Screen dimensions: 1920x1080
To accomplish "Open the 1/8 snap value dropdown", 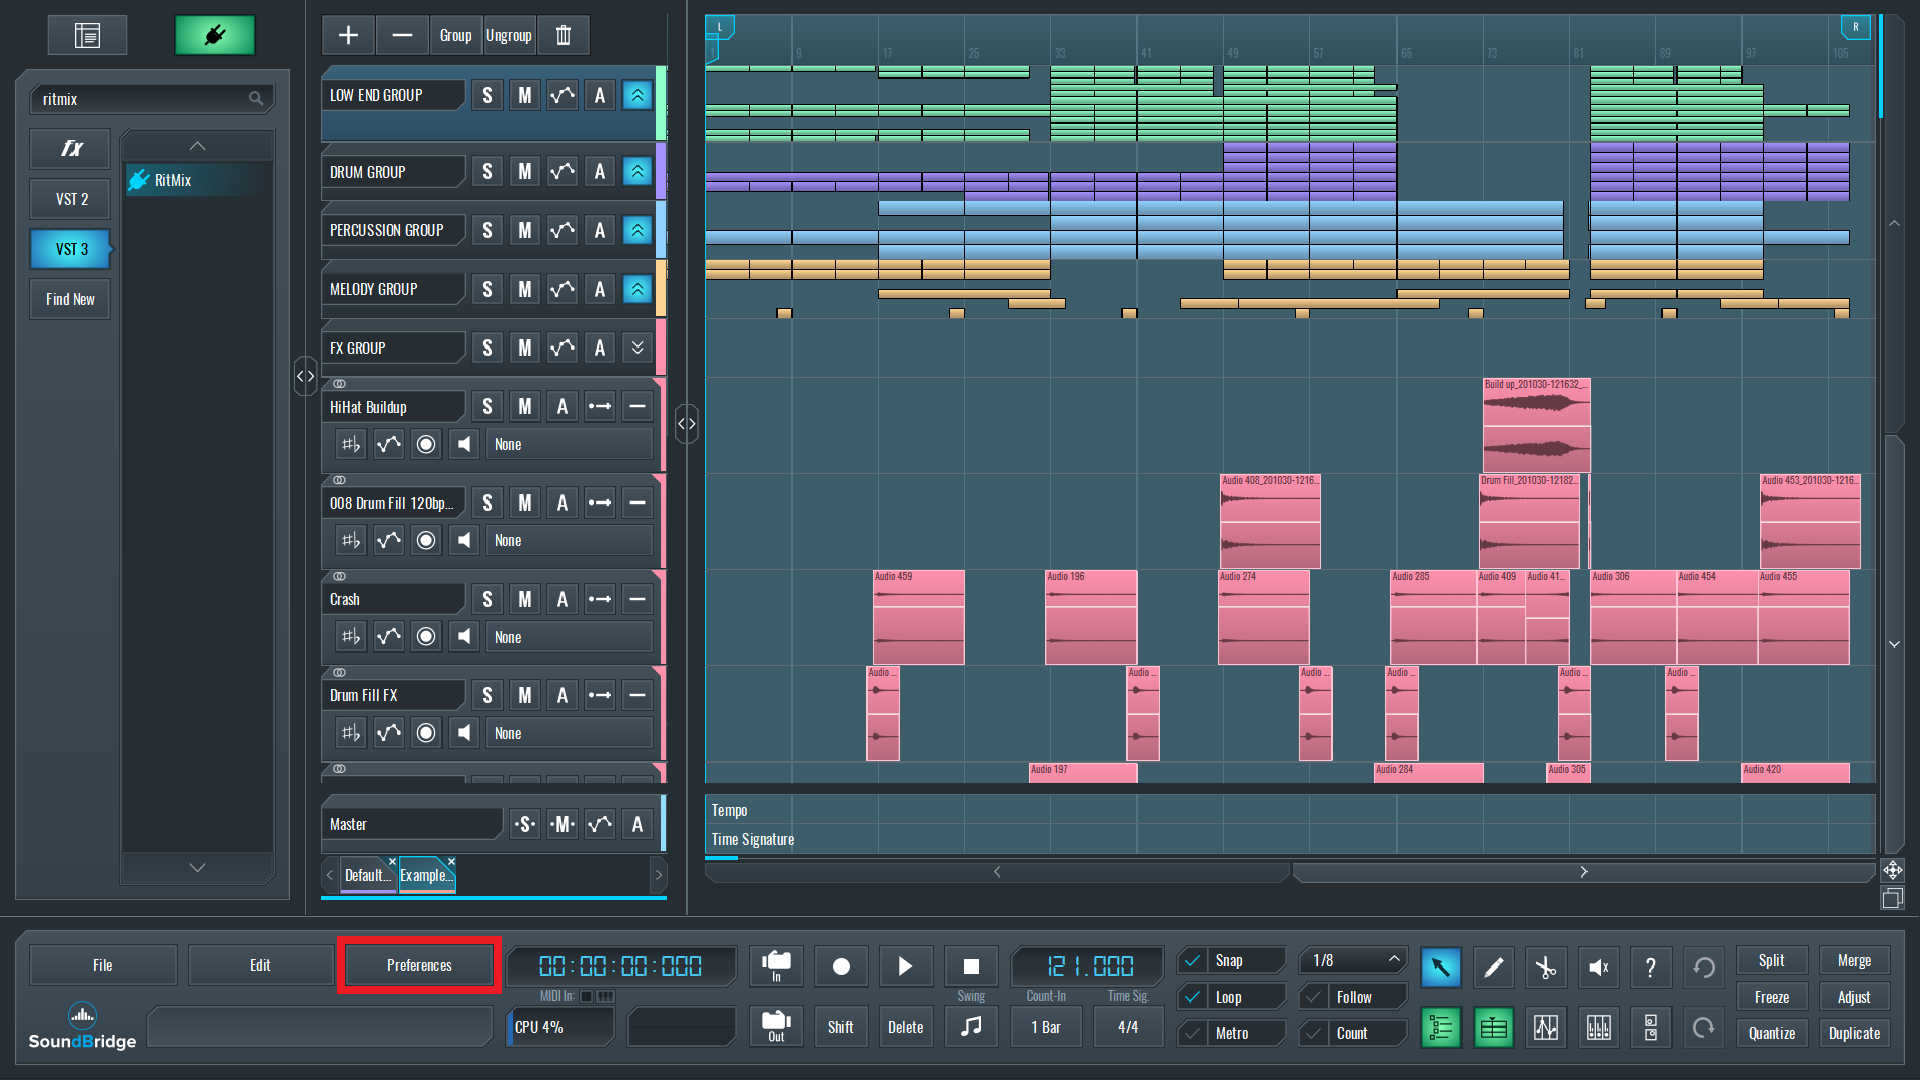I will (x=1353, y=961).
